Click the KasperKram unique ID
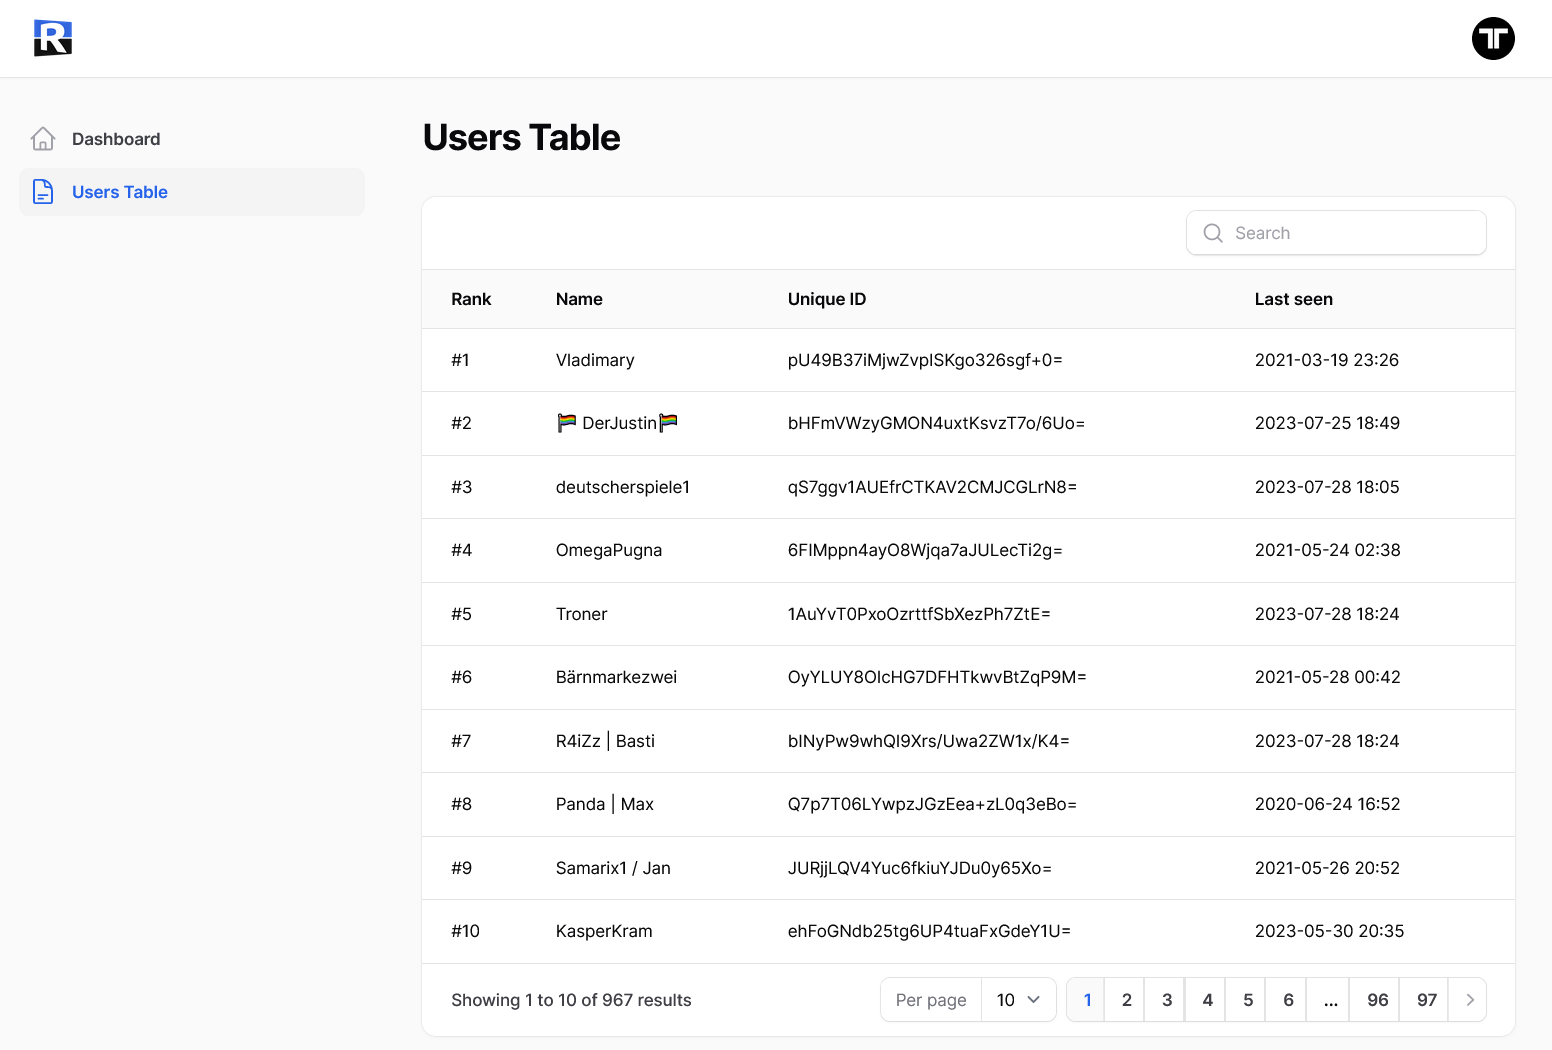 click(928, 931)
